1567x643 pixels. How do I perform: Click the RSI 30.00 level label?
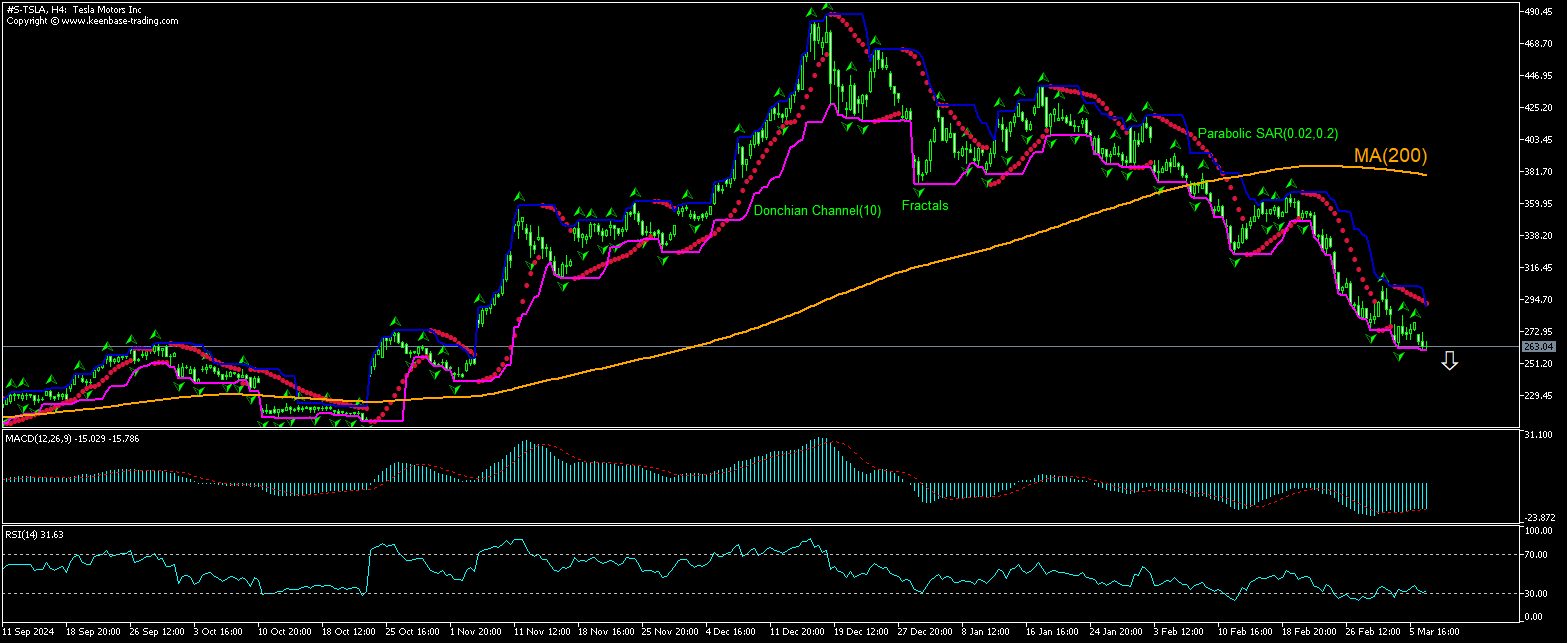click(x=1537, y=594)
